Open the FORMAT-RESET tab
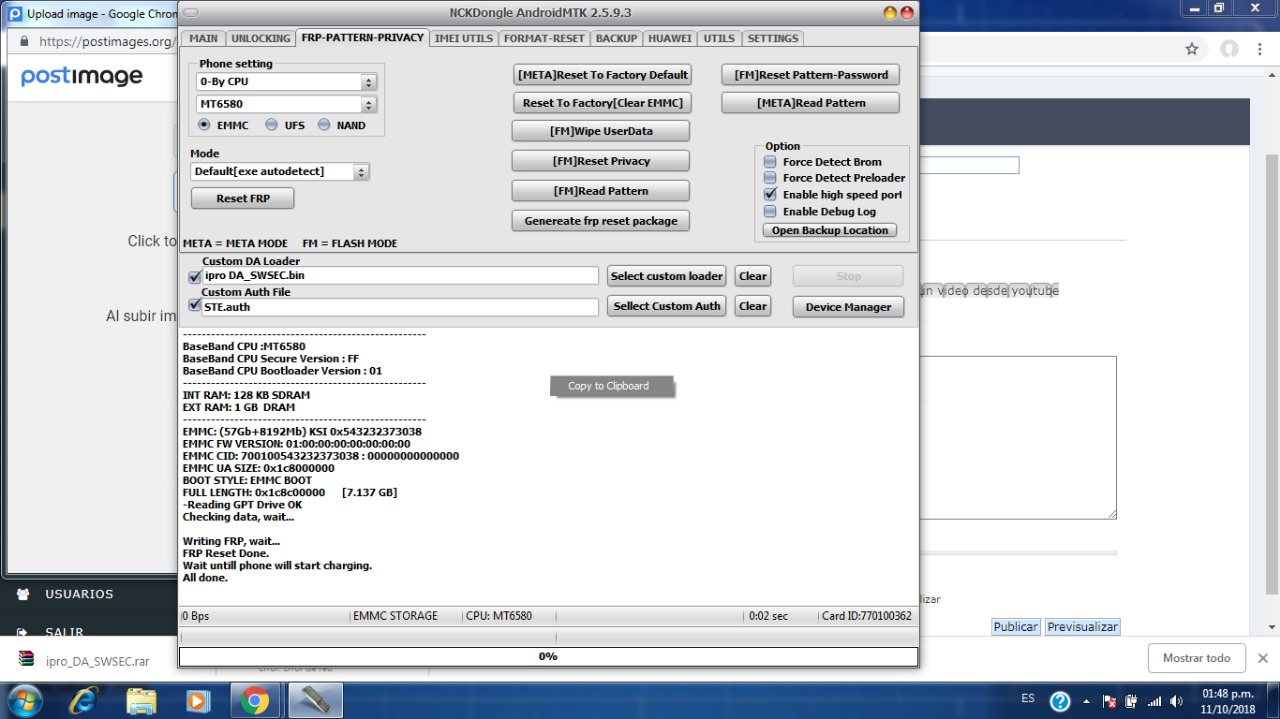Viewport: 1280px width, 719px height. coord(544,38)
